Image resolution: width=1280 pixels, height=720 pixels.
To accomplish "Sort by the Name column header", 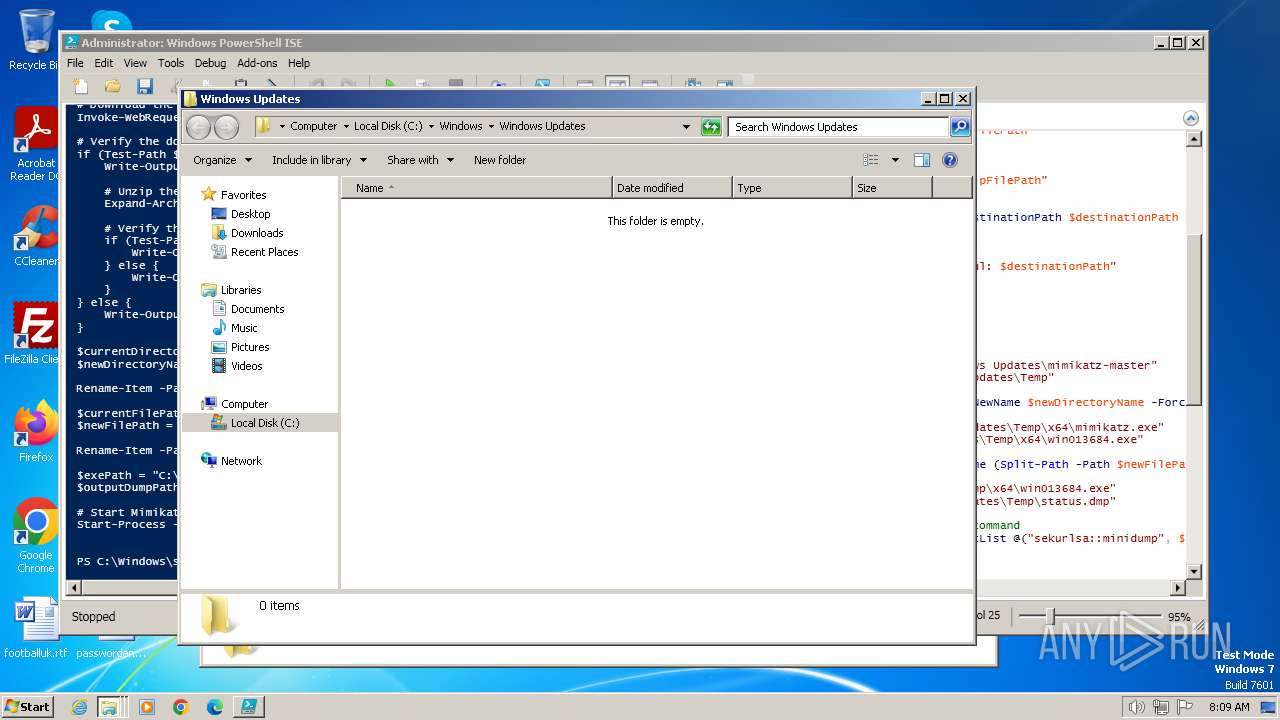I will point(476,188).
